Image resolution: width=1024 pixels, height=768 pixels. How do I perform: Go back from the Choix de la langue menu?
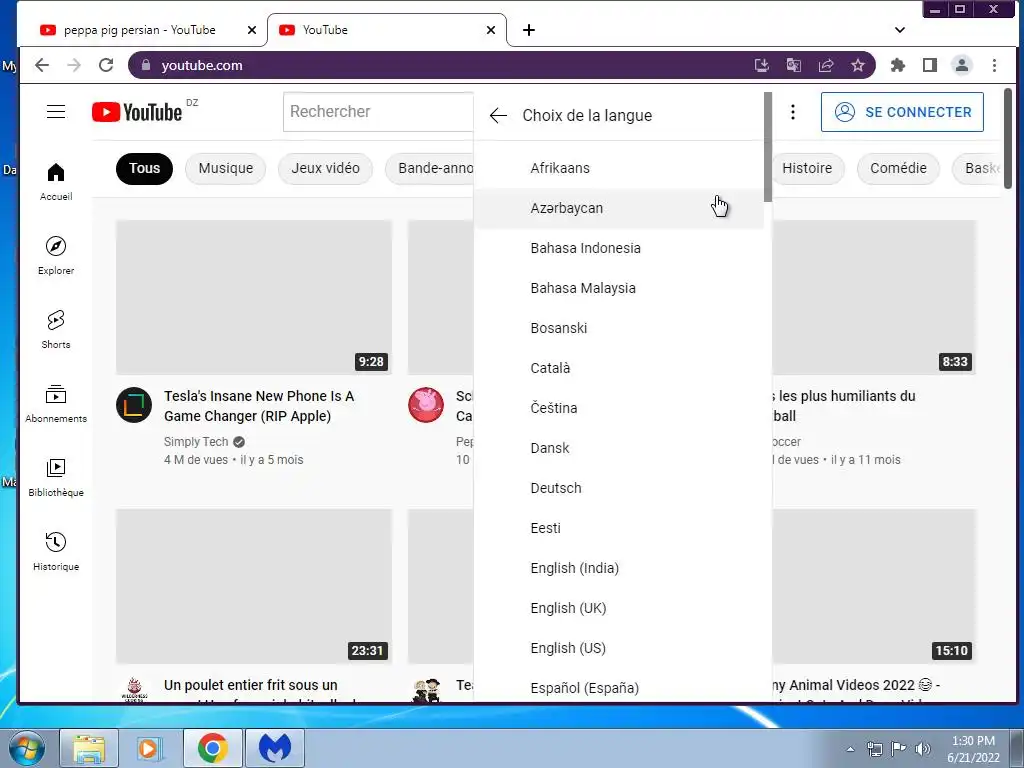pos(498,116)
